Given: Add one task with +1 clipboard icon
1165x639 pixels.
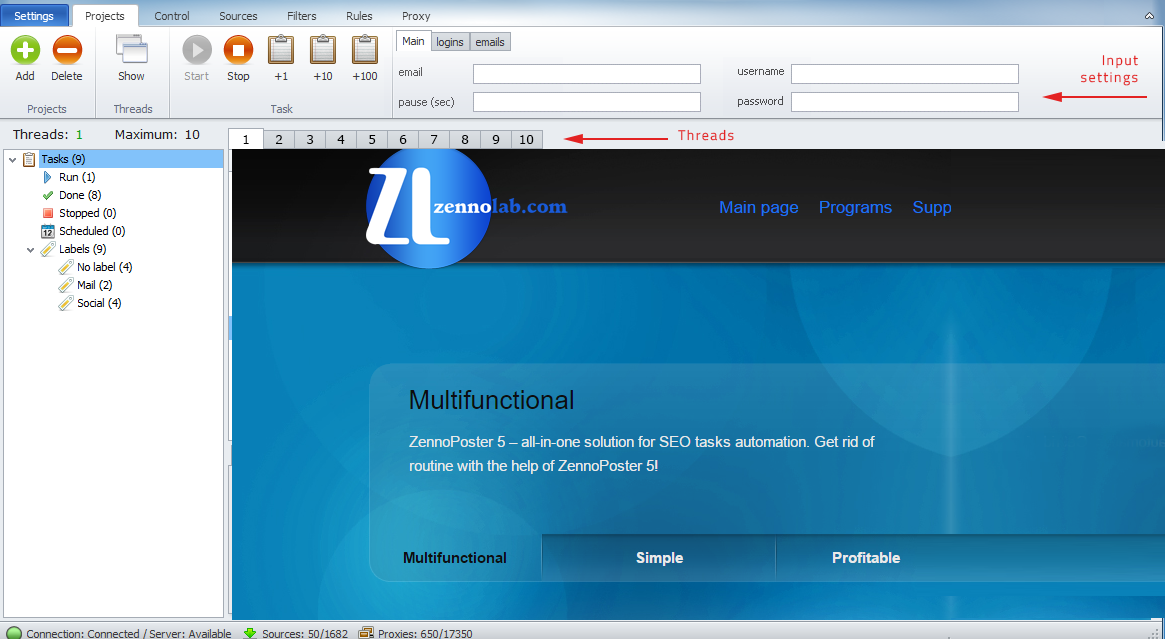Looking at the screenshot, I should tap(281, 50).
